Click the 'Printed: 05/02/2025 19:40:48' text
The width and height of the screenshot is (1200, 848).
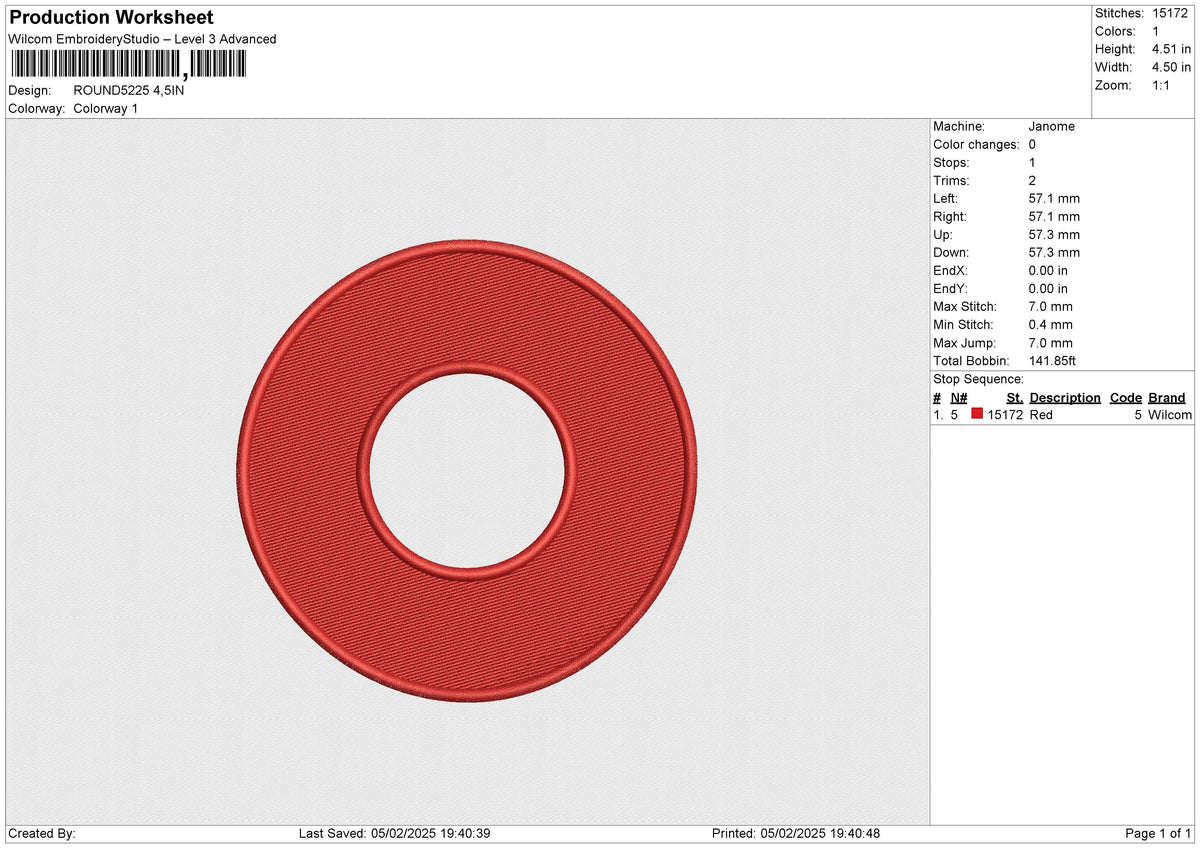796,833
